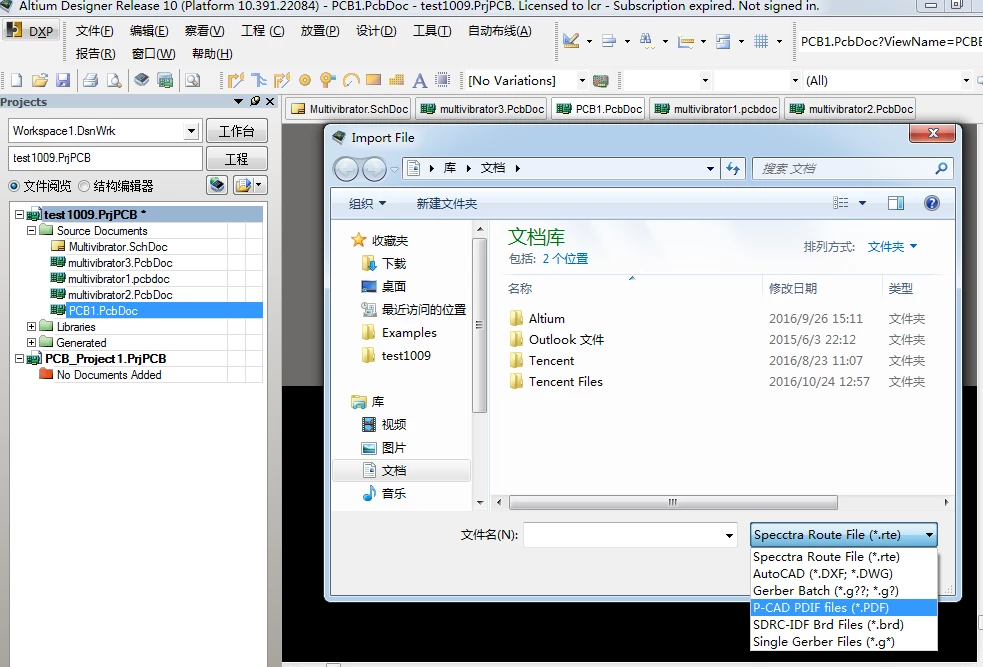Choose AutoCAD (*.DXF; *.DWG) file type
983x667 pixels.
click(x=844, y=574)
